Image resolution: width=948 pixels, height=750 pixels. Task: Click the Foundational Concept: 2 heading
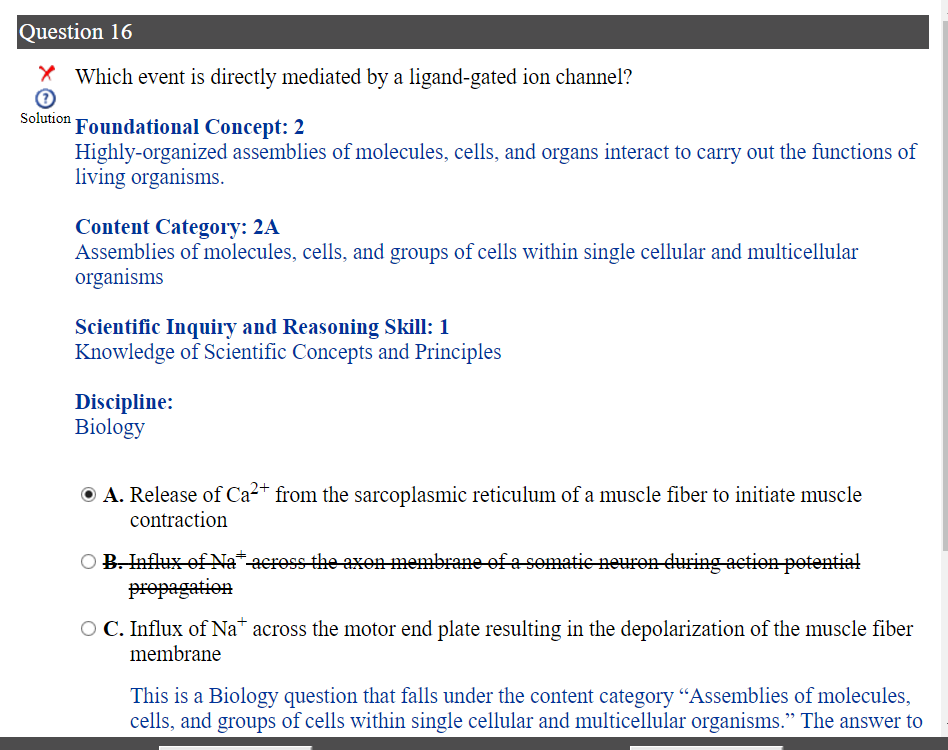[x=189, y=127]
